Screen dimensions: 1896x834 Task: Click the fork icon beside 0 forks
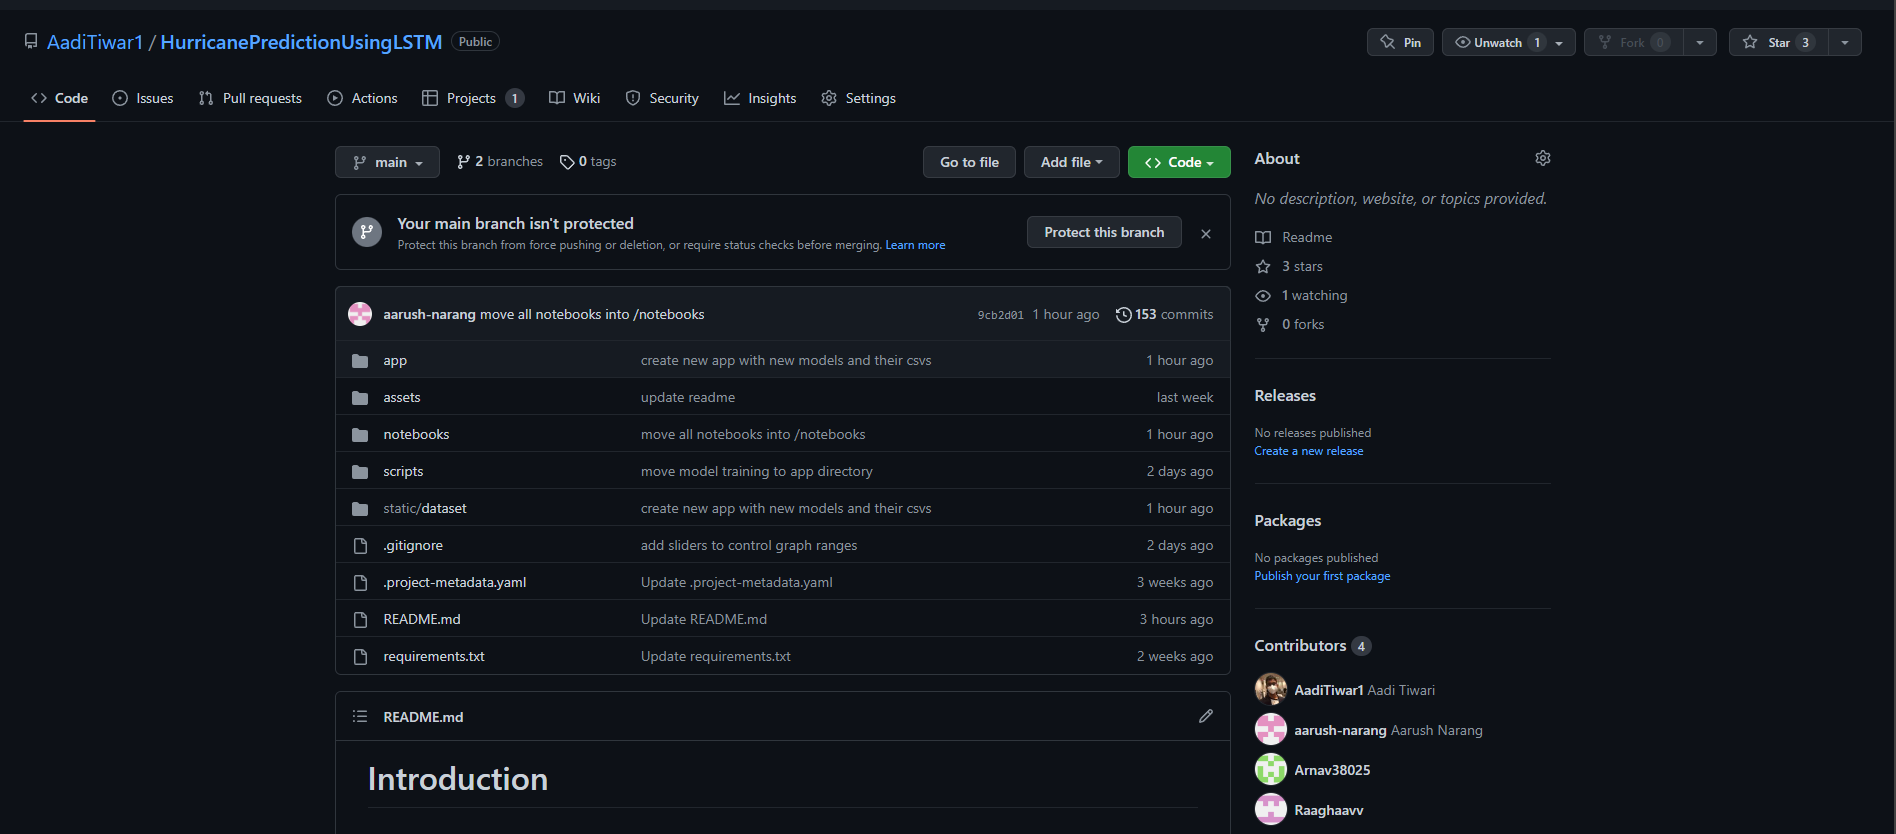[x=1263, y=324]
